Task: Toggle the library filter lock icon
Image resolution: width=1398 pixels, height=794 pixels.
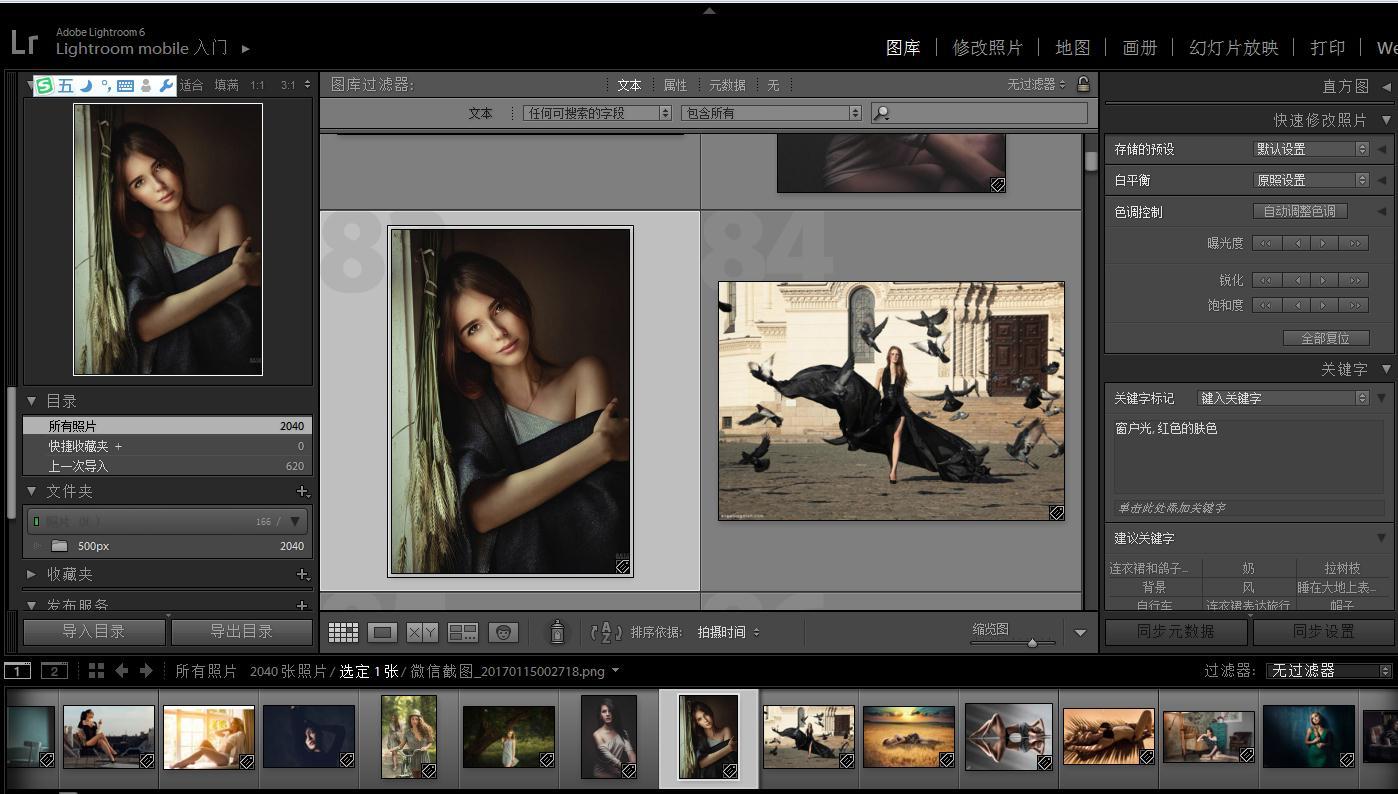Action: point(1083,84)
